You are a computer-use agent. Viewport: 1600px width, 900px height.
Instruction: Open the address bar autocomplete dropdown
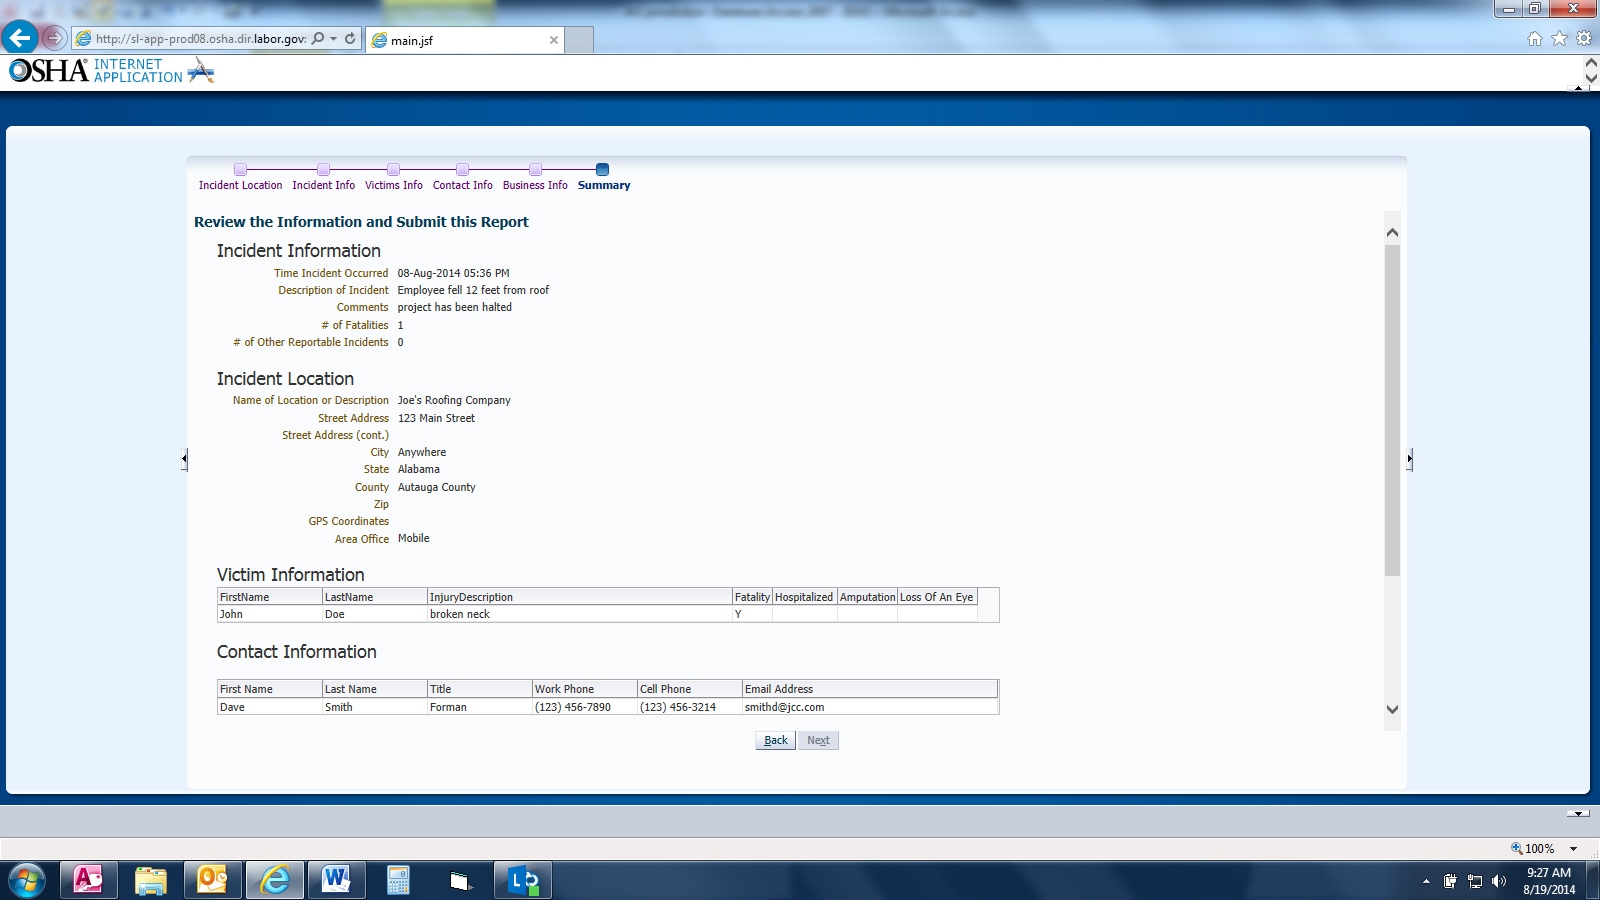[334, 39]
